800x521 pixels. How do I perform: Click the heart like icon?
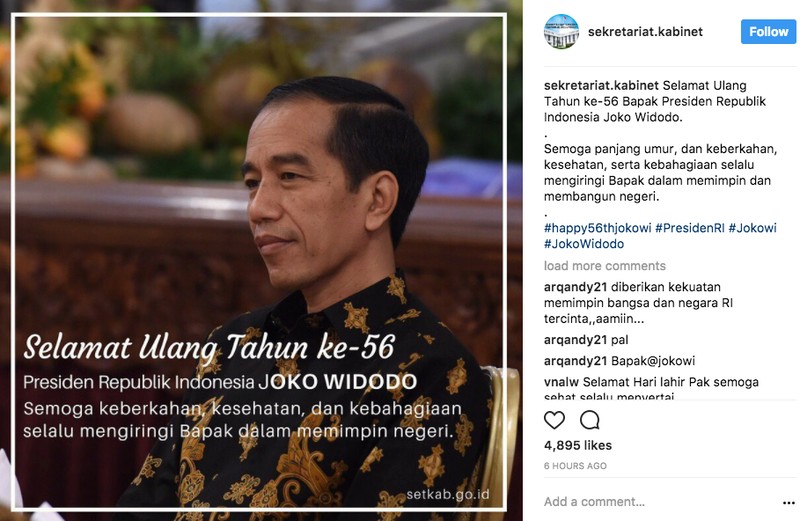pyautogui.click(x=554, y=420)
